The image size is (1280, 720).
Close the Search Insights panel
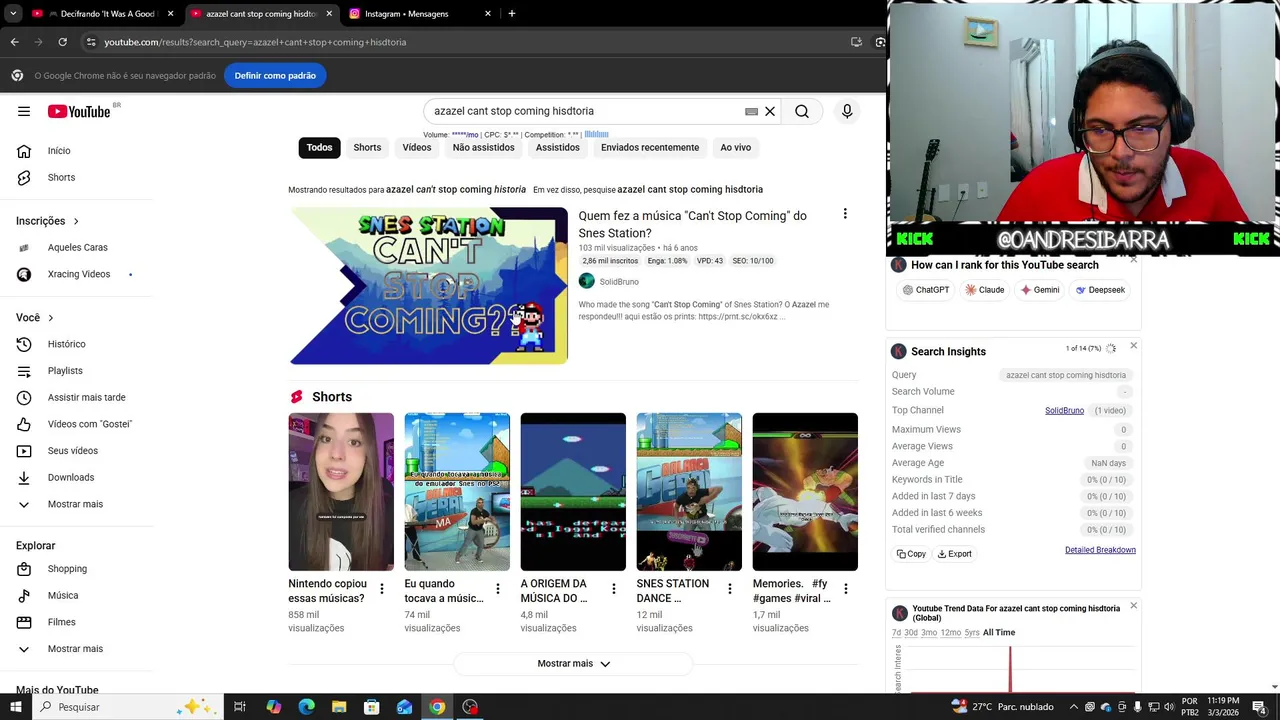[x=1133, y=346]
